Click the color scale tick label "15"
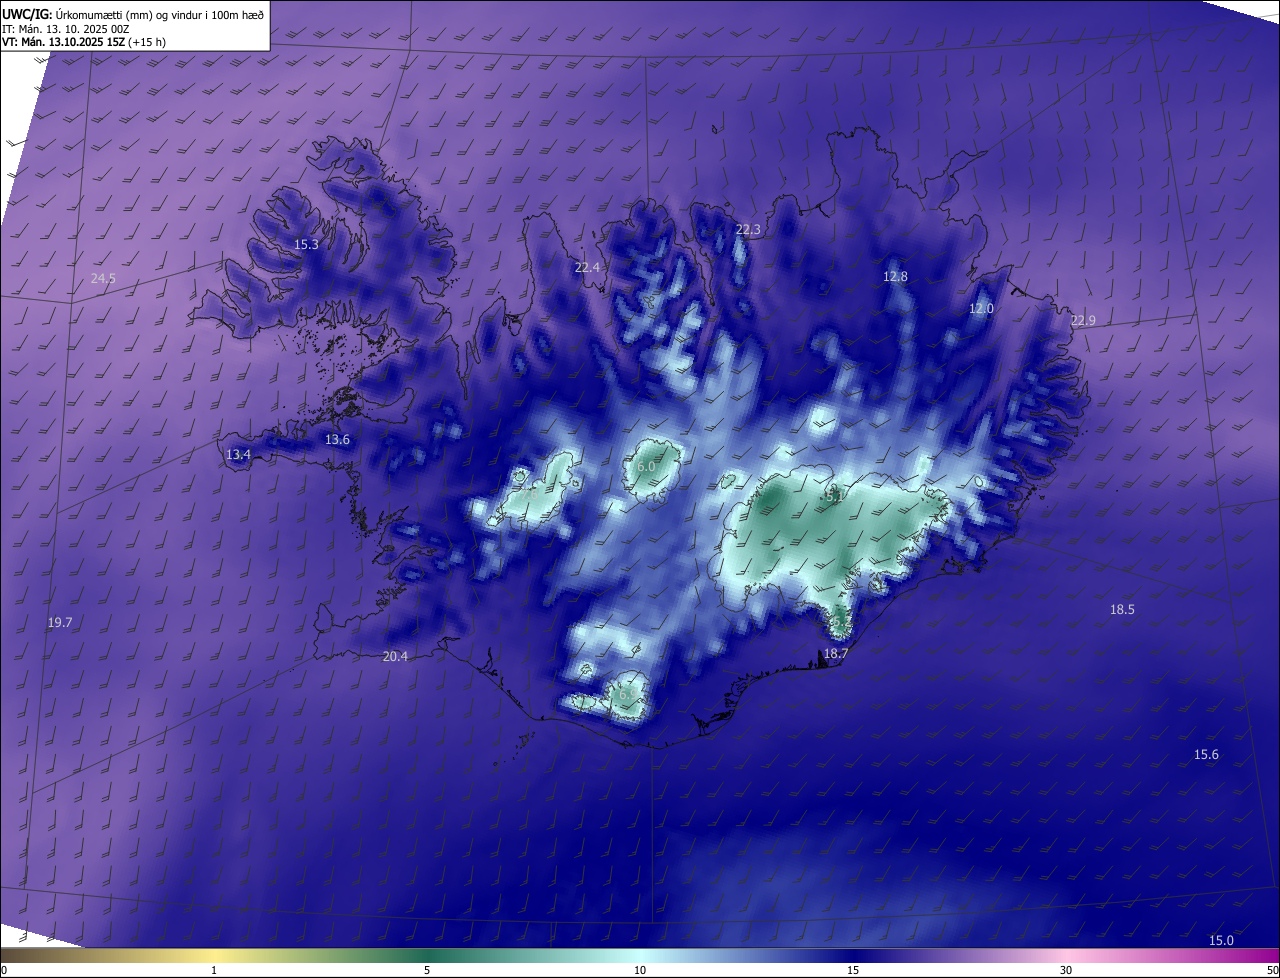 (853, 971)
